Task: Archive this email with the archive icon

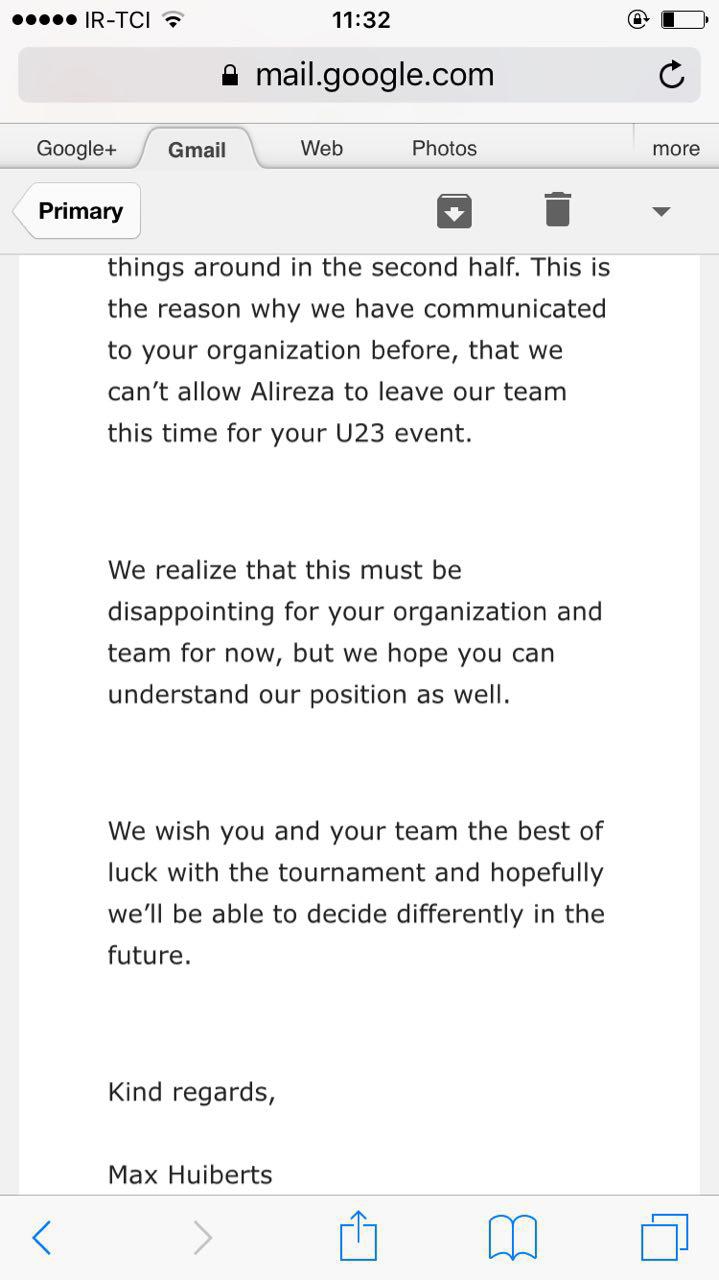Action: [x=454, y=210]
